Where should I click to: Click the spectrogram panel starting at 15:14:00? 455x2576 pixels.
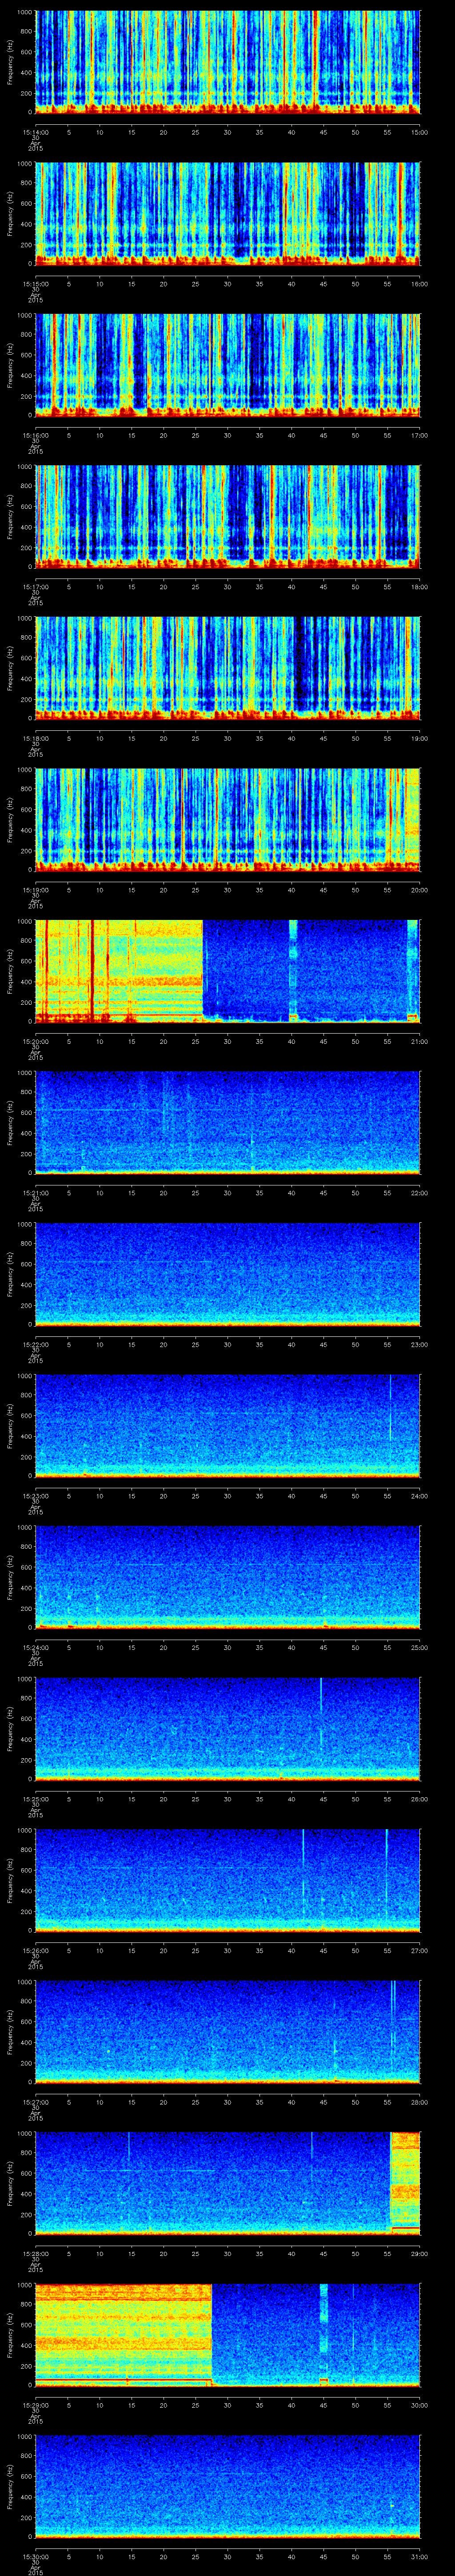227,62
